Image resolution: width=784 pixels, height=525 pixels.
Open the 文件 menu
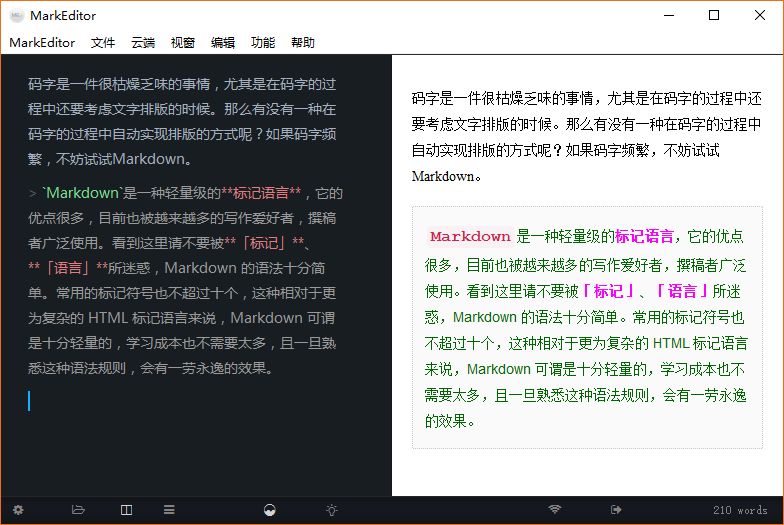(103, 42)
